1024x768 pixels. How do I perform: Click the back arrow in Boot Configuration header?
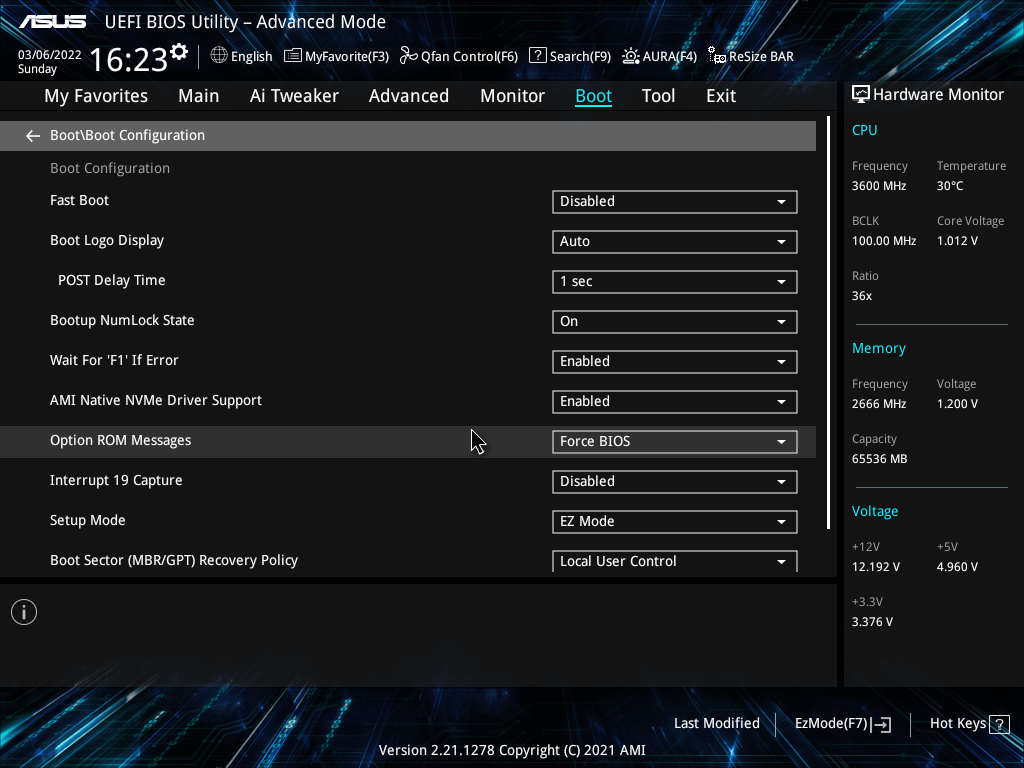[33, 136]
